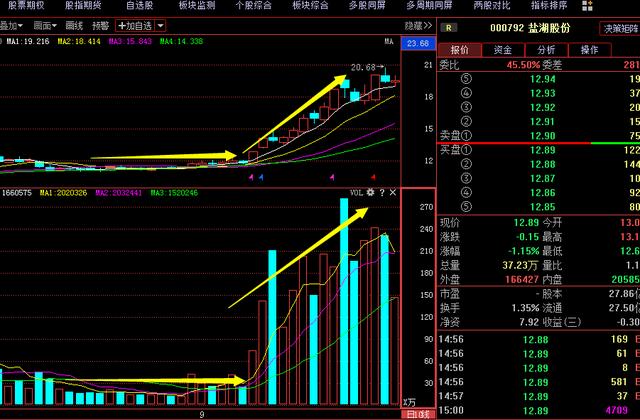Open the VOL indicator settings gear
Viewport: 640px width, 420px height.
[370, 192]
